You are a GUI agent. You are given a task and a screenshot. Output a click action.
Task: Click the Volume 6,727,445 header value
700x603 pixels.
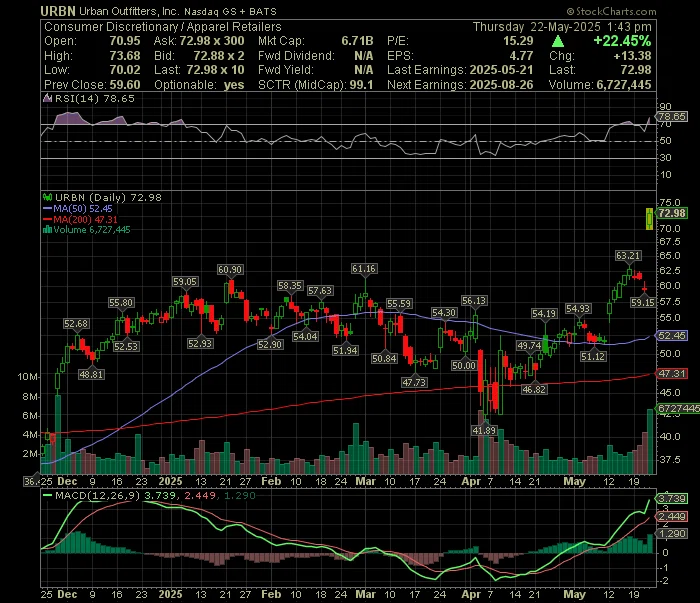tap(624, 85)
